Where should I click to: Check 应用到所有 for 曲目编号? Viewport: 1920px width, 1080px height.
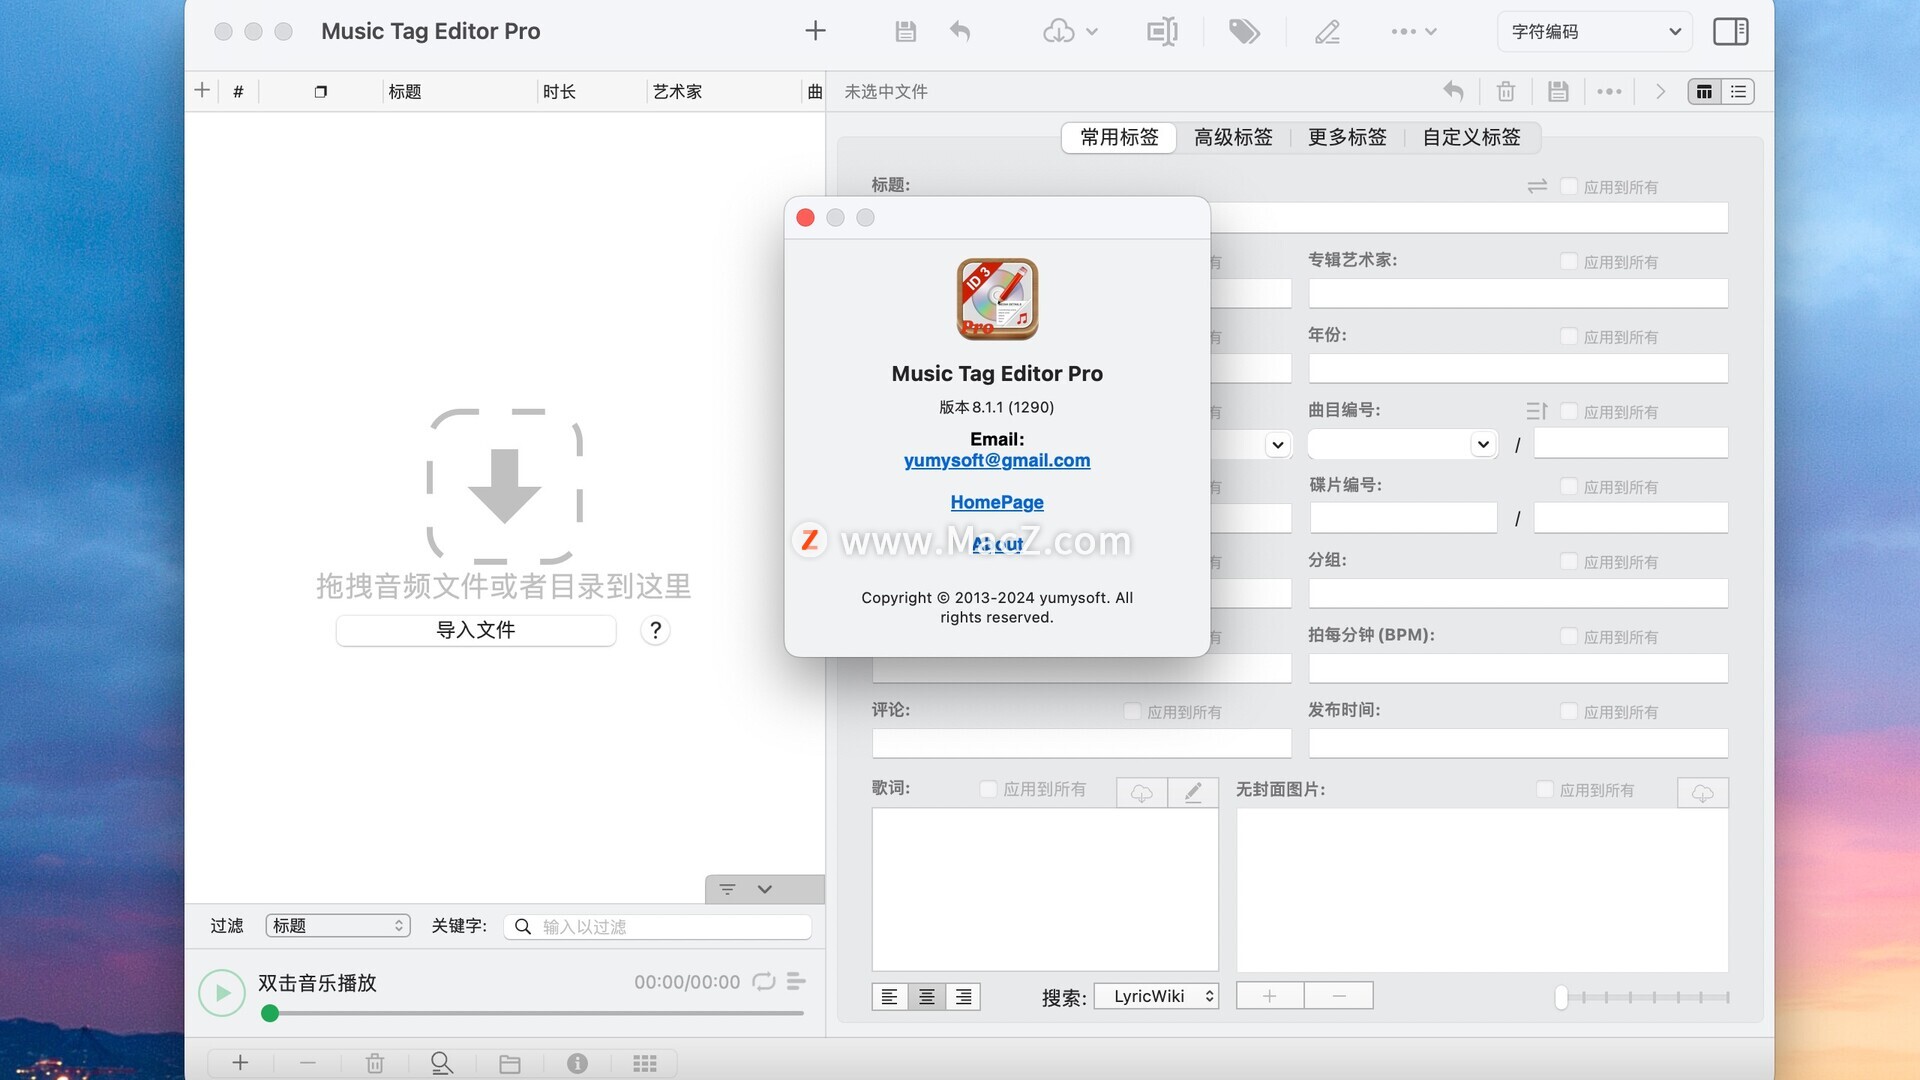point(1569,411)
